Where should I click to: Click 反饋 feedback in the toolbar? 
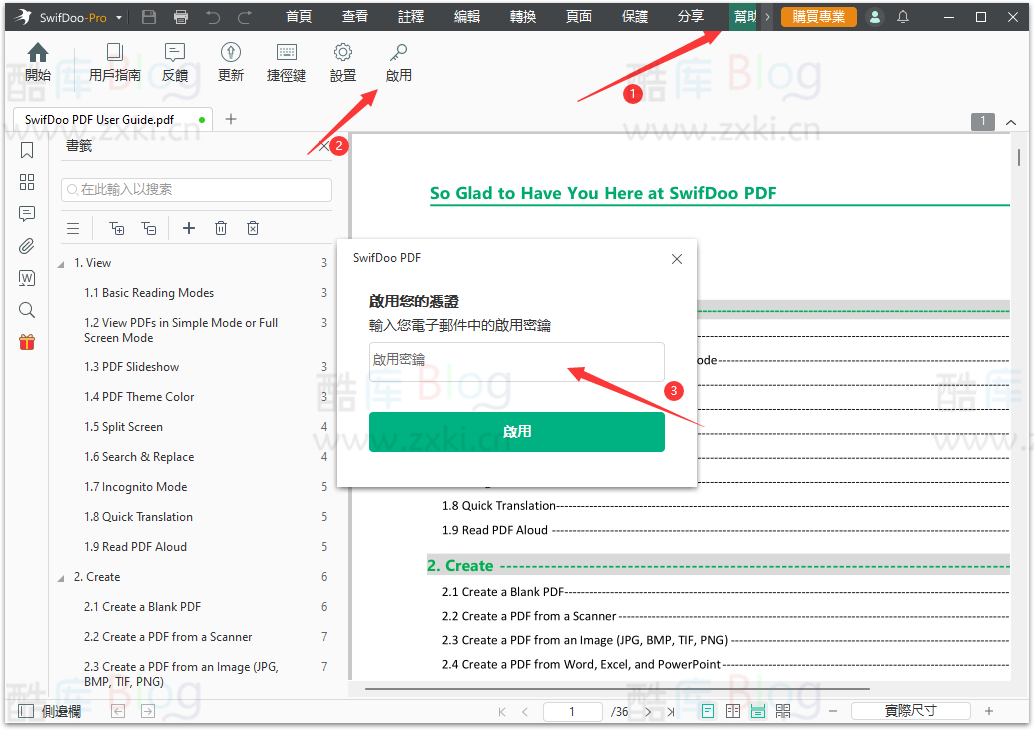click(175, 62)
